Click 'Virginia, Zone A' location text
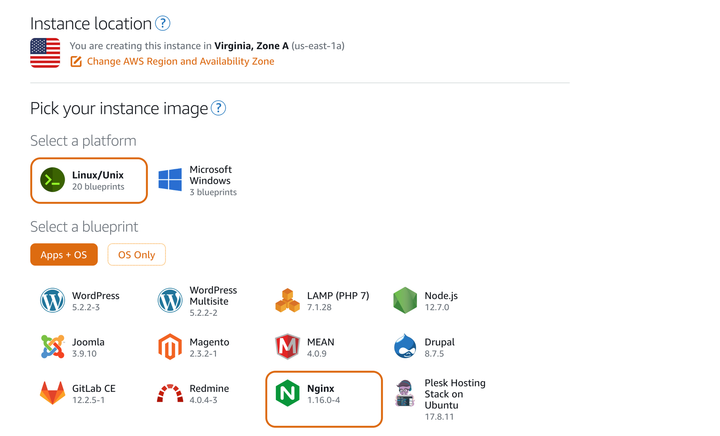Viewport: 720px width, 436px height. [x=252, y=46]
